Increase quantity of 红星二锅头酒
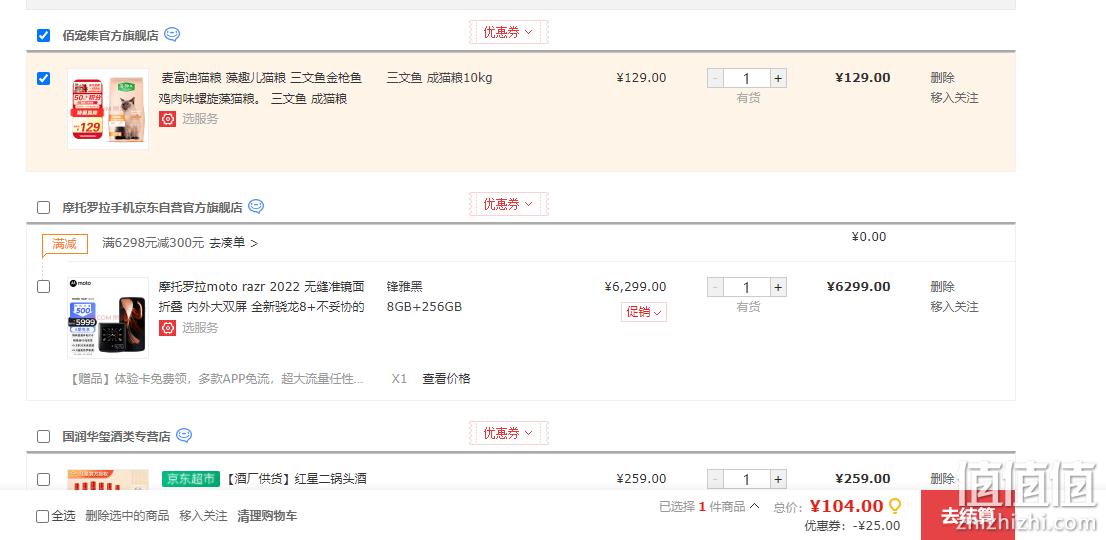This screenshot has height=540, width=1106. tap(778, 479)
